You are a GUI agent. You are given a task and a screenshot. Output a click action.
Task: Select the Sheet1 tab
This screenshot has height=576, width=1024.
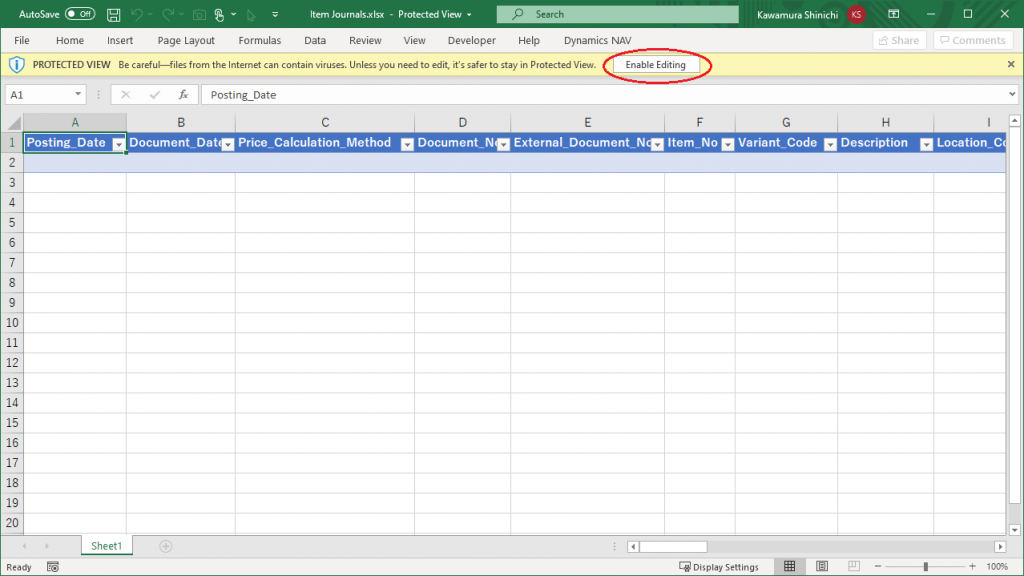coord(106,546)
